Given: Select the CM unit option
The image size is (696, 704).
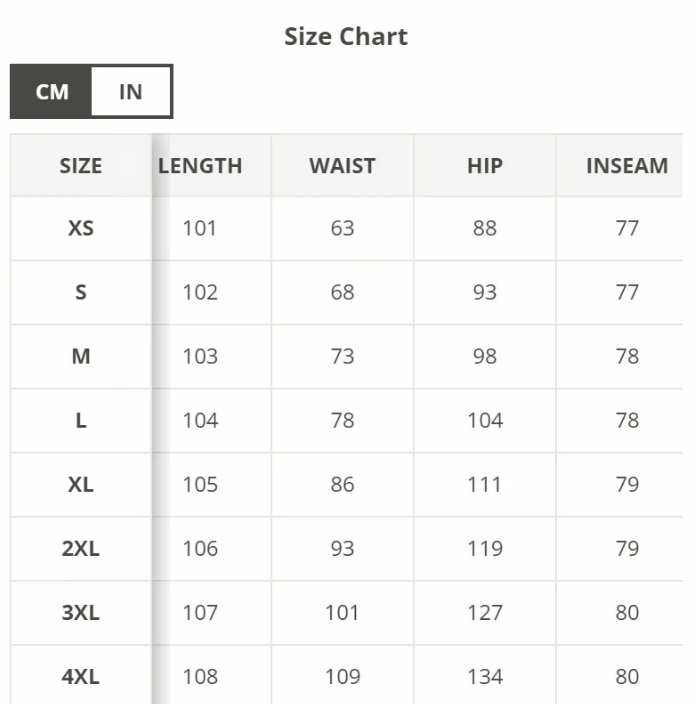Looking at the screenshot, I should click(52, 92).
